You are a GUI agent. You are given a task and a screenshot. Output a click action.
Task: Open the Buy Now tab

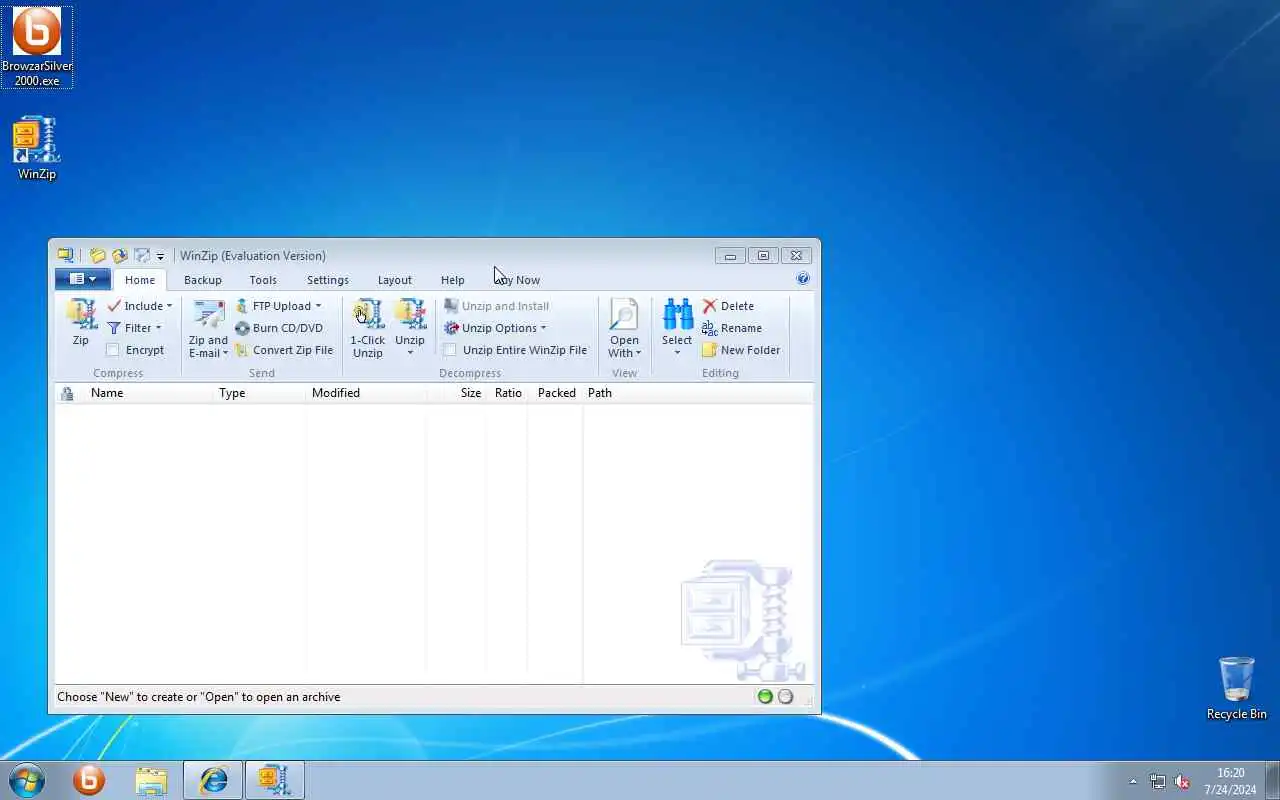[517, 280]
